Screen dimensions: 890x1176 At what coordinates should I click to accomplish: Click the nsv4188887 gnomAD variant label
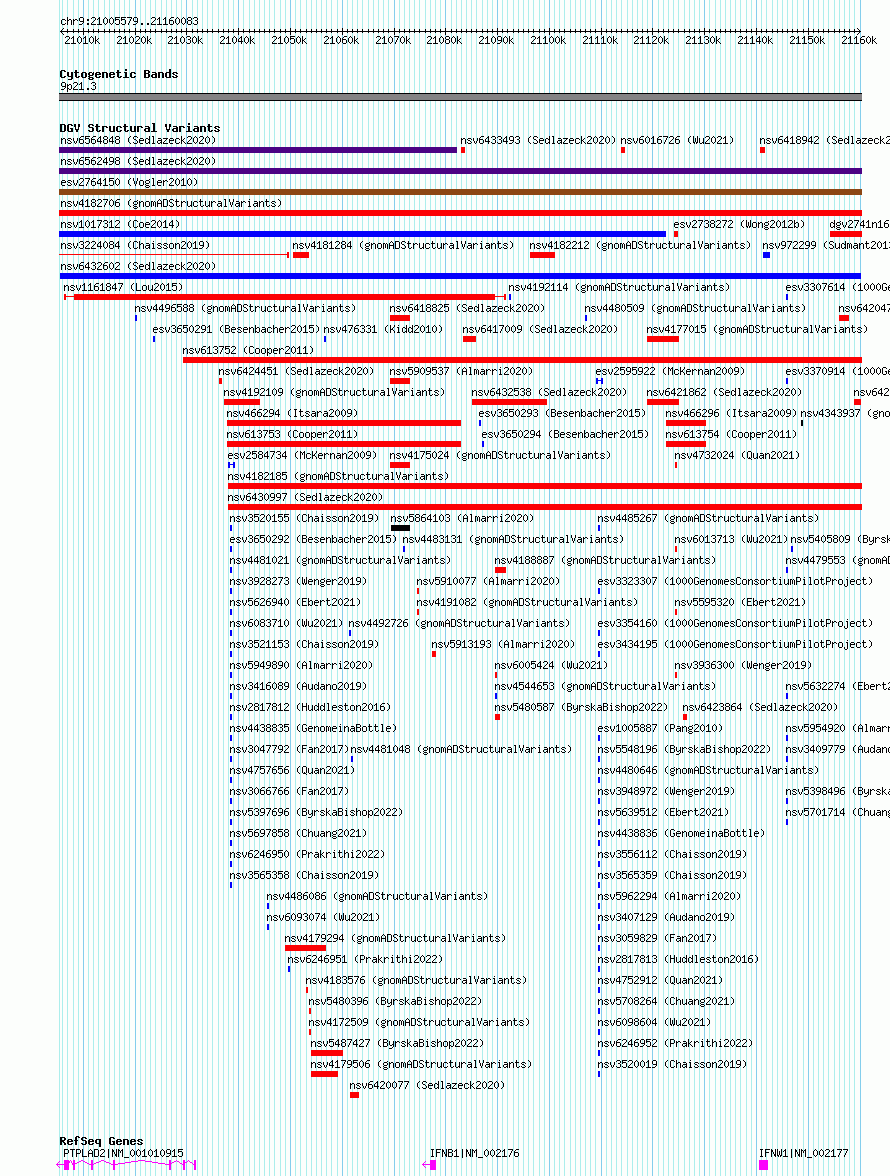click(605, 560)
